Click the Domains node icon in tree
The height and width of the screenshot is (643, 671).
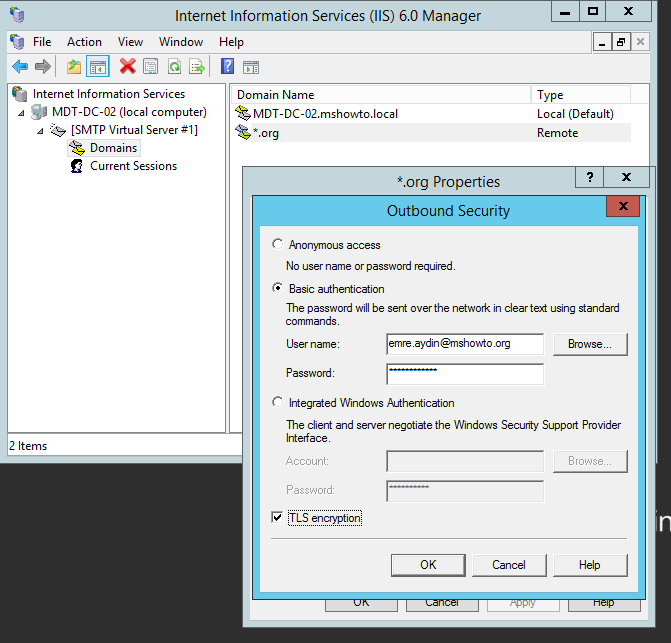point(77,148)
